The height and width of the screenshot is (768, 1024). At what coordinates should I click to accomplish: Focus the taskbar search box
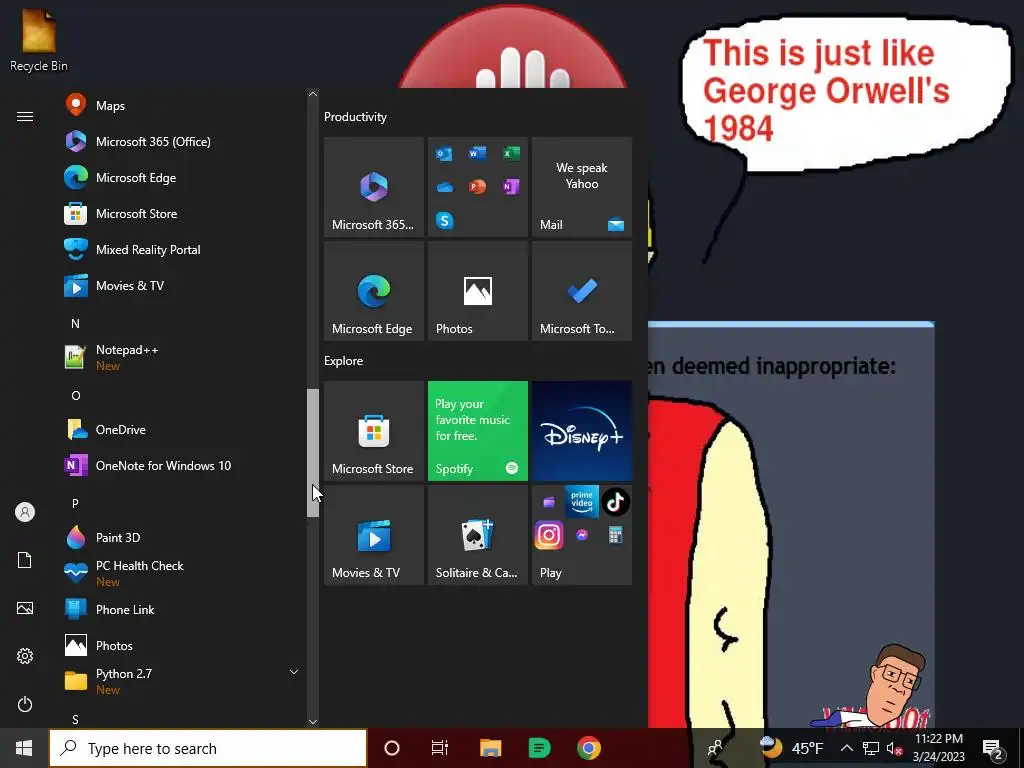[x=208, y=748]
